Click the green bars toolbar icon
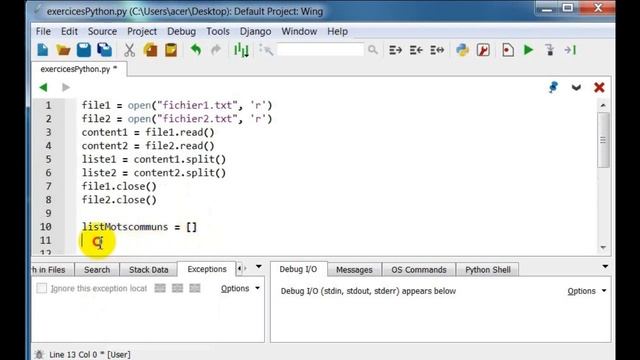Screen dimensions: 640x360 241,50
